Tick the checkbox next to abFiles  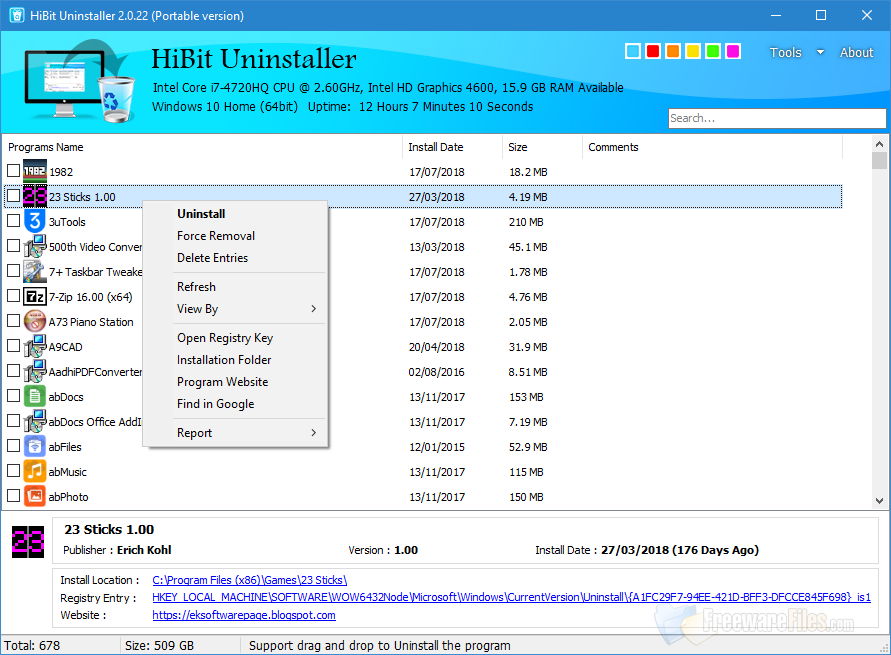pyautogui.click(x=15, y=446)
